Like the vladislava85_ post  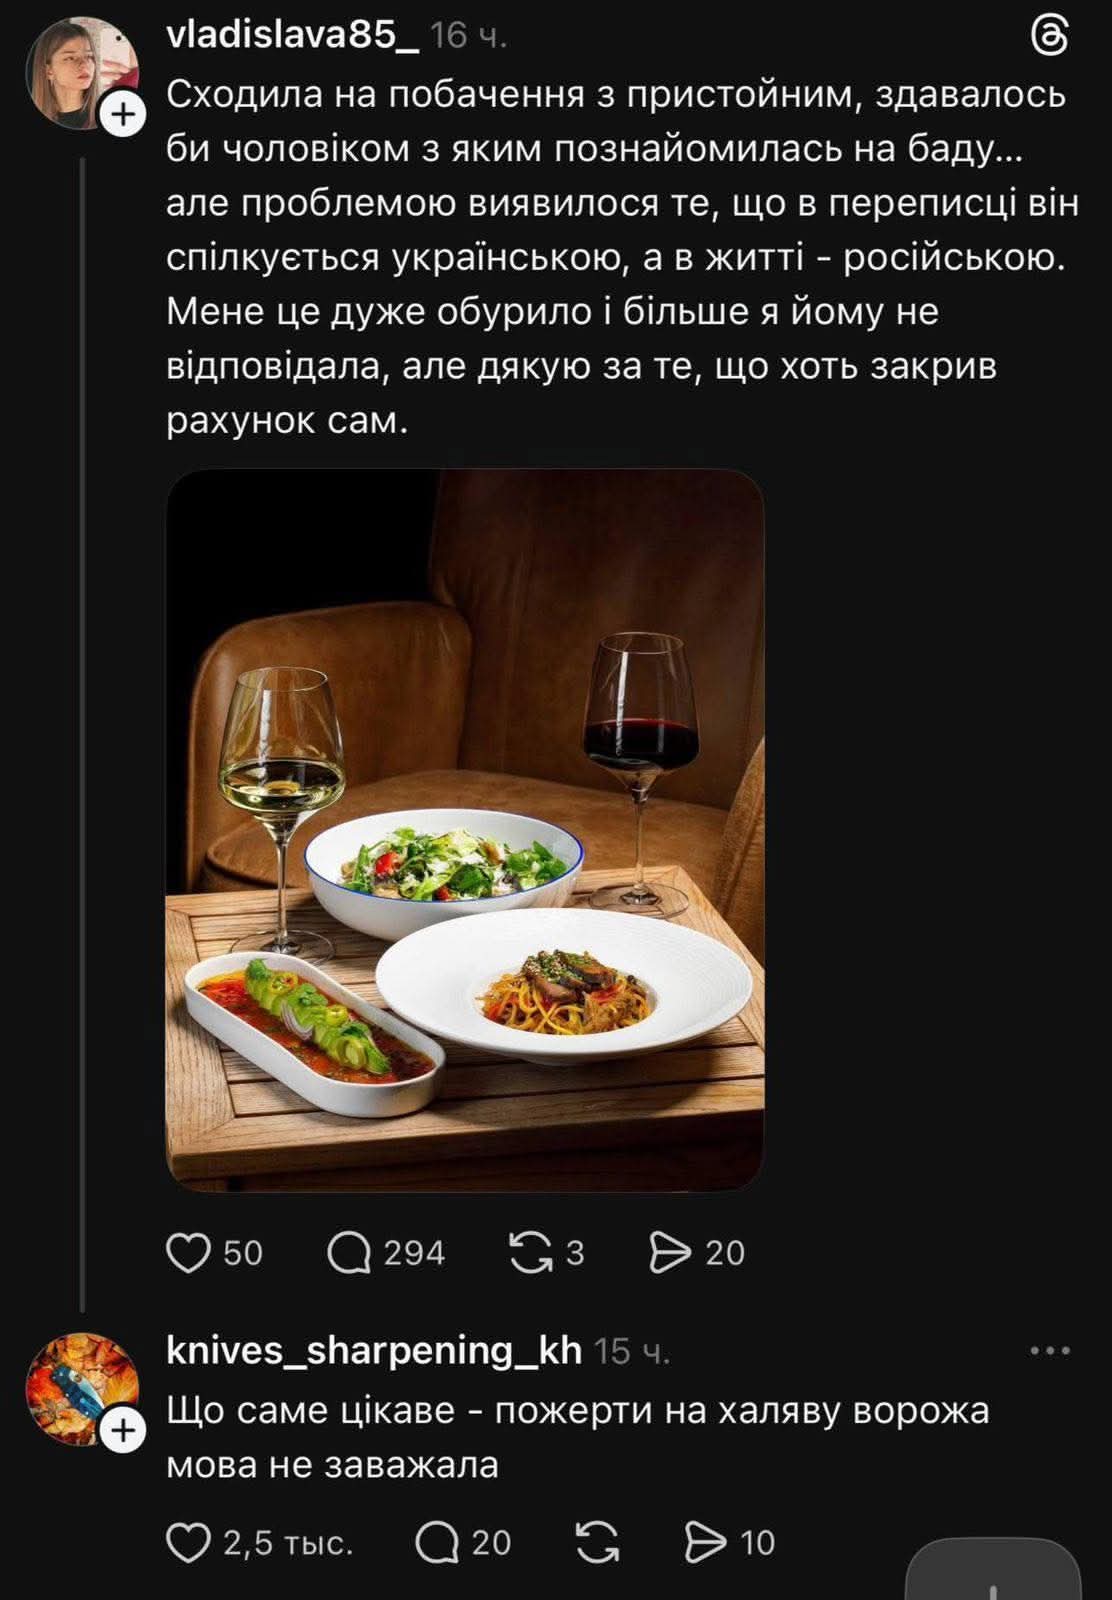[x=189, y=1252]
